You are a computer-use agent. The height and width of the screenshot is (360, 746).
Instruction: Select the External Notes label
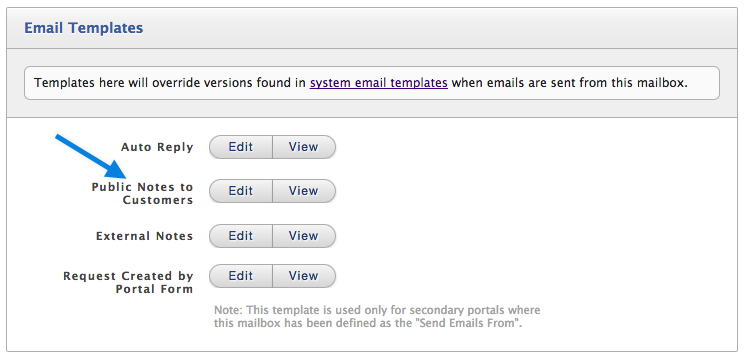(145, 236)
